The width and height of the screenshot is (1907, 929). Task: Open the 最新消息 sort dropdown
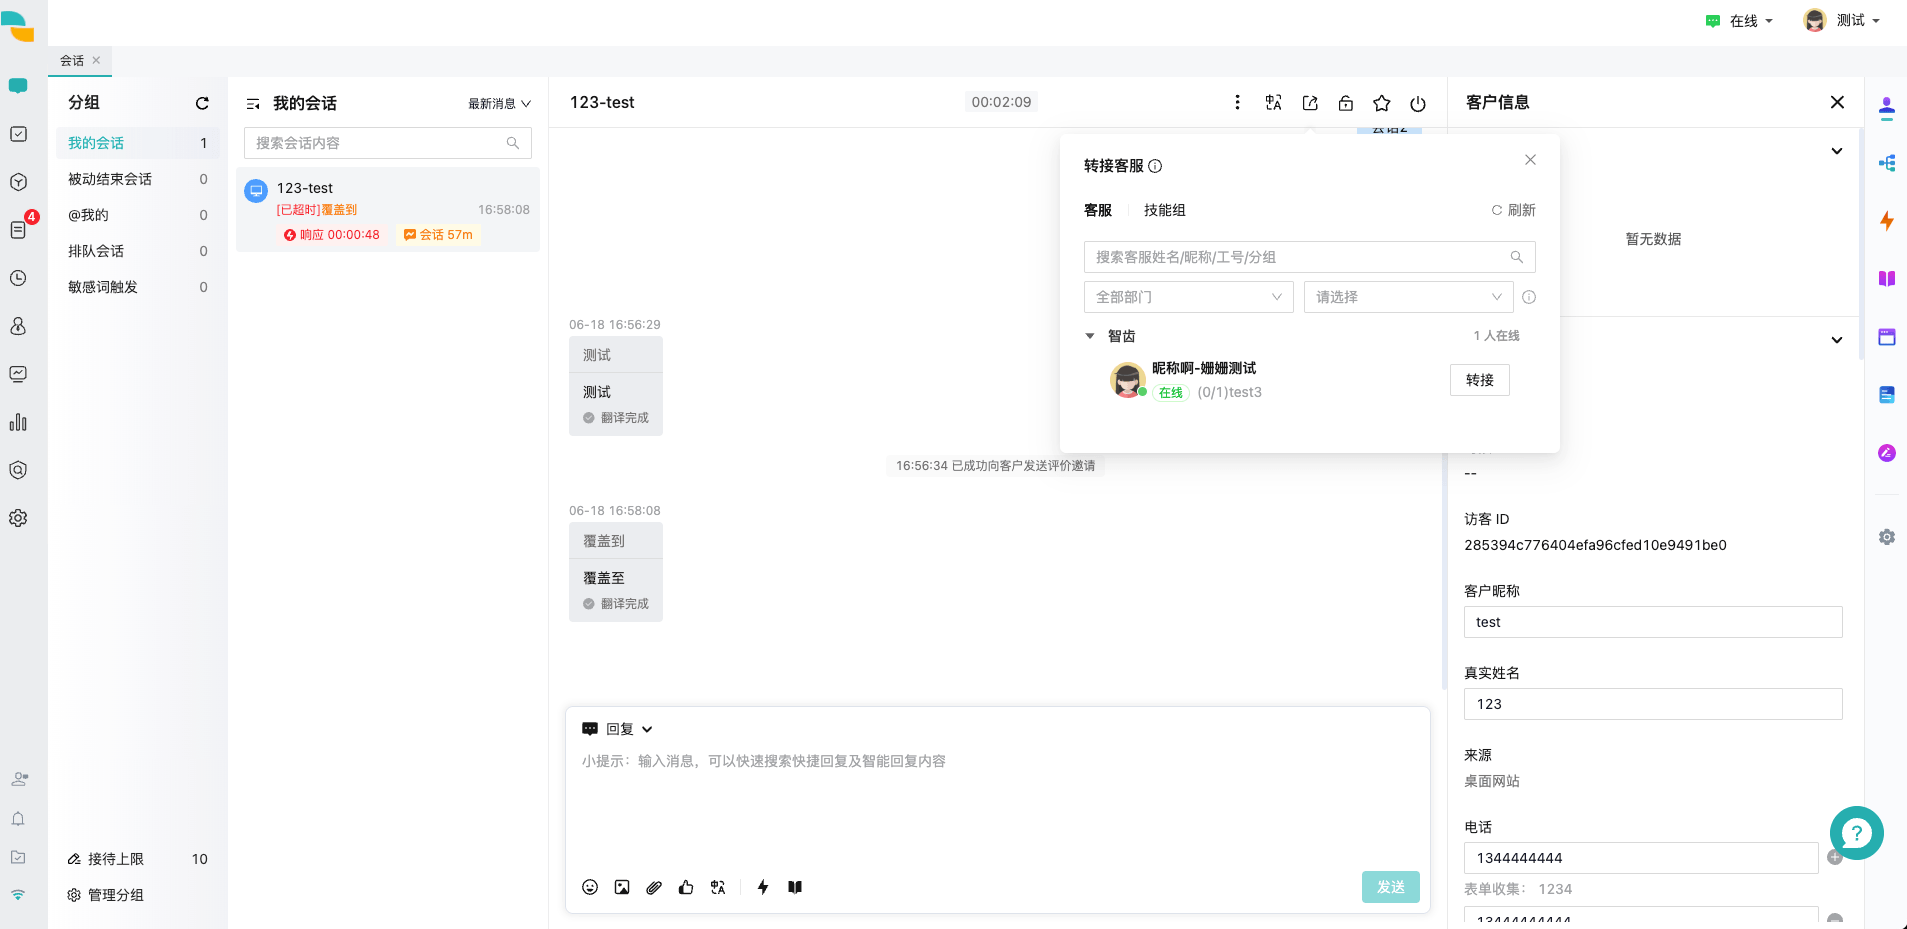[x=500, y=103]
